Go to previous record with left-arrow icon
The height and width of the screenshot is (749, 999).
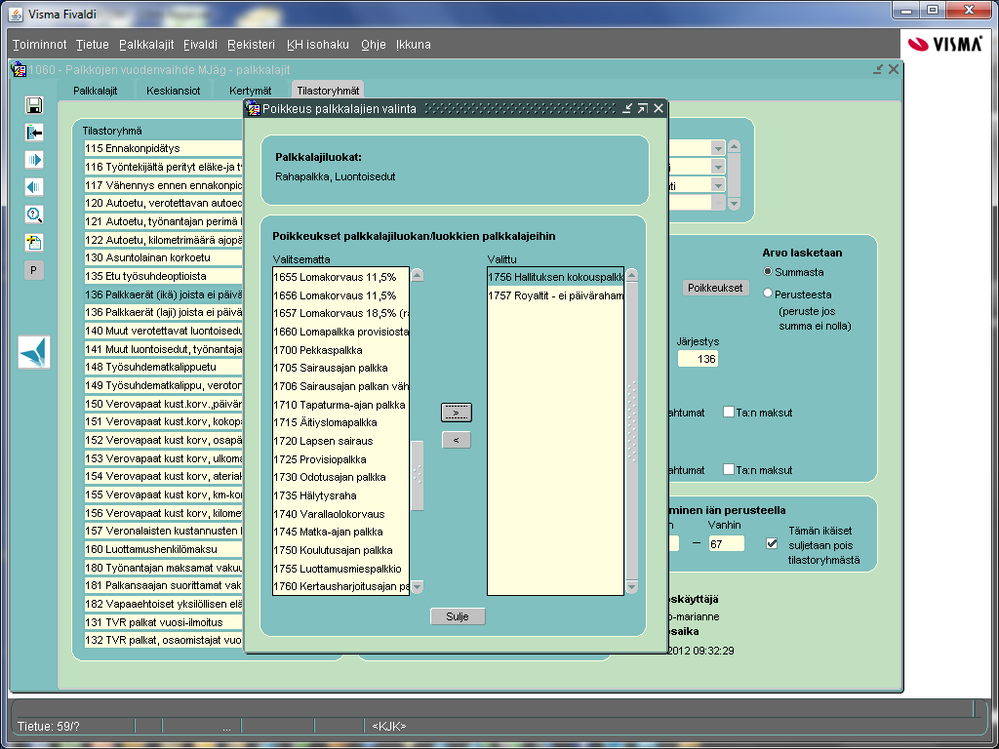tap(34, 187)
